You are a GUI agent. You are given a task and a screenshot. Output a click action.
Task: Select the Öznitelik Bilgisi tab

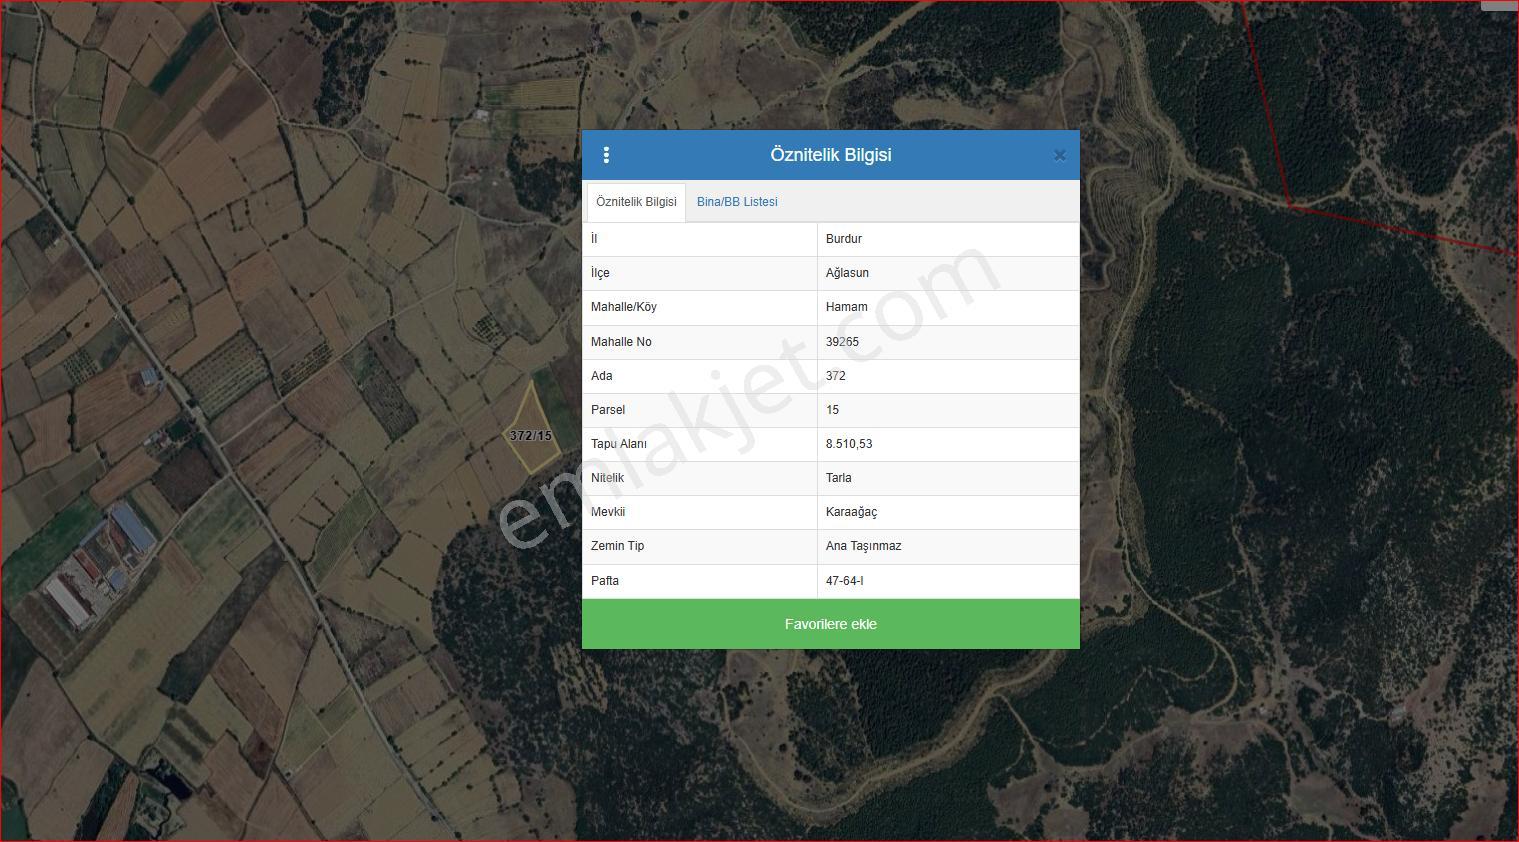(x=636, y=202)
